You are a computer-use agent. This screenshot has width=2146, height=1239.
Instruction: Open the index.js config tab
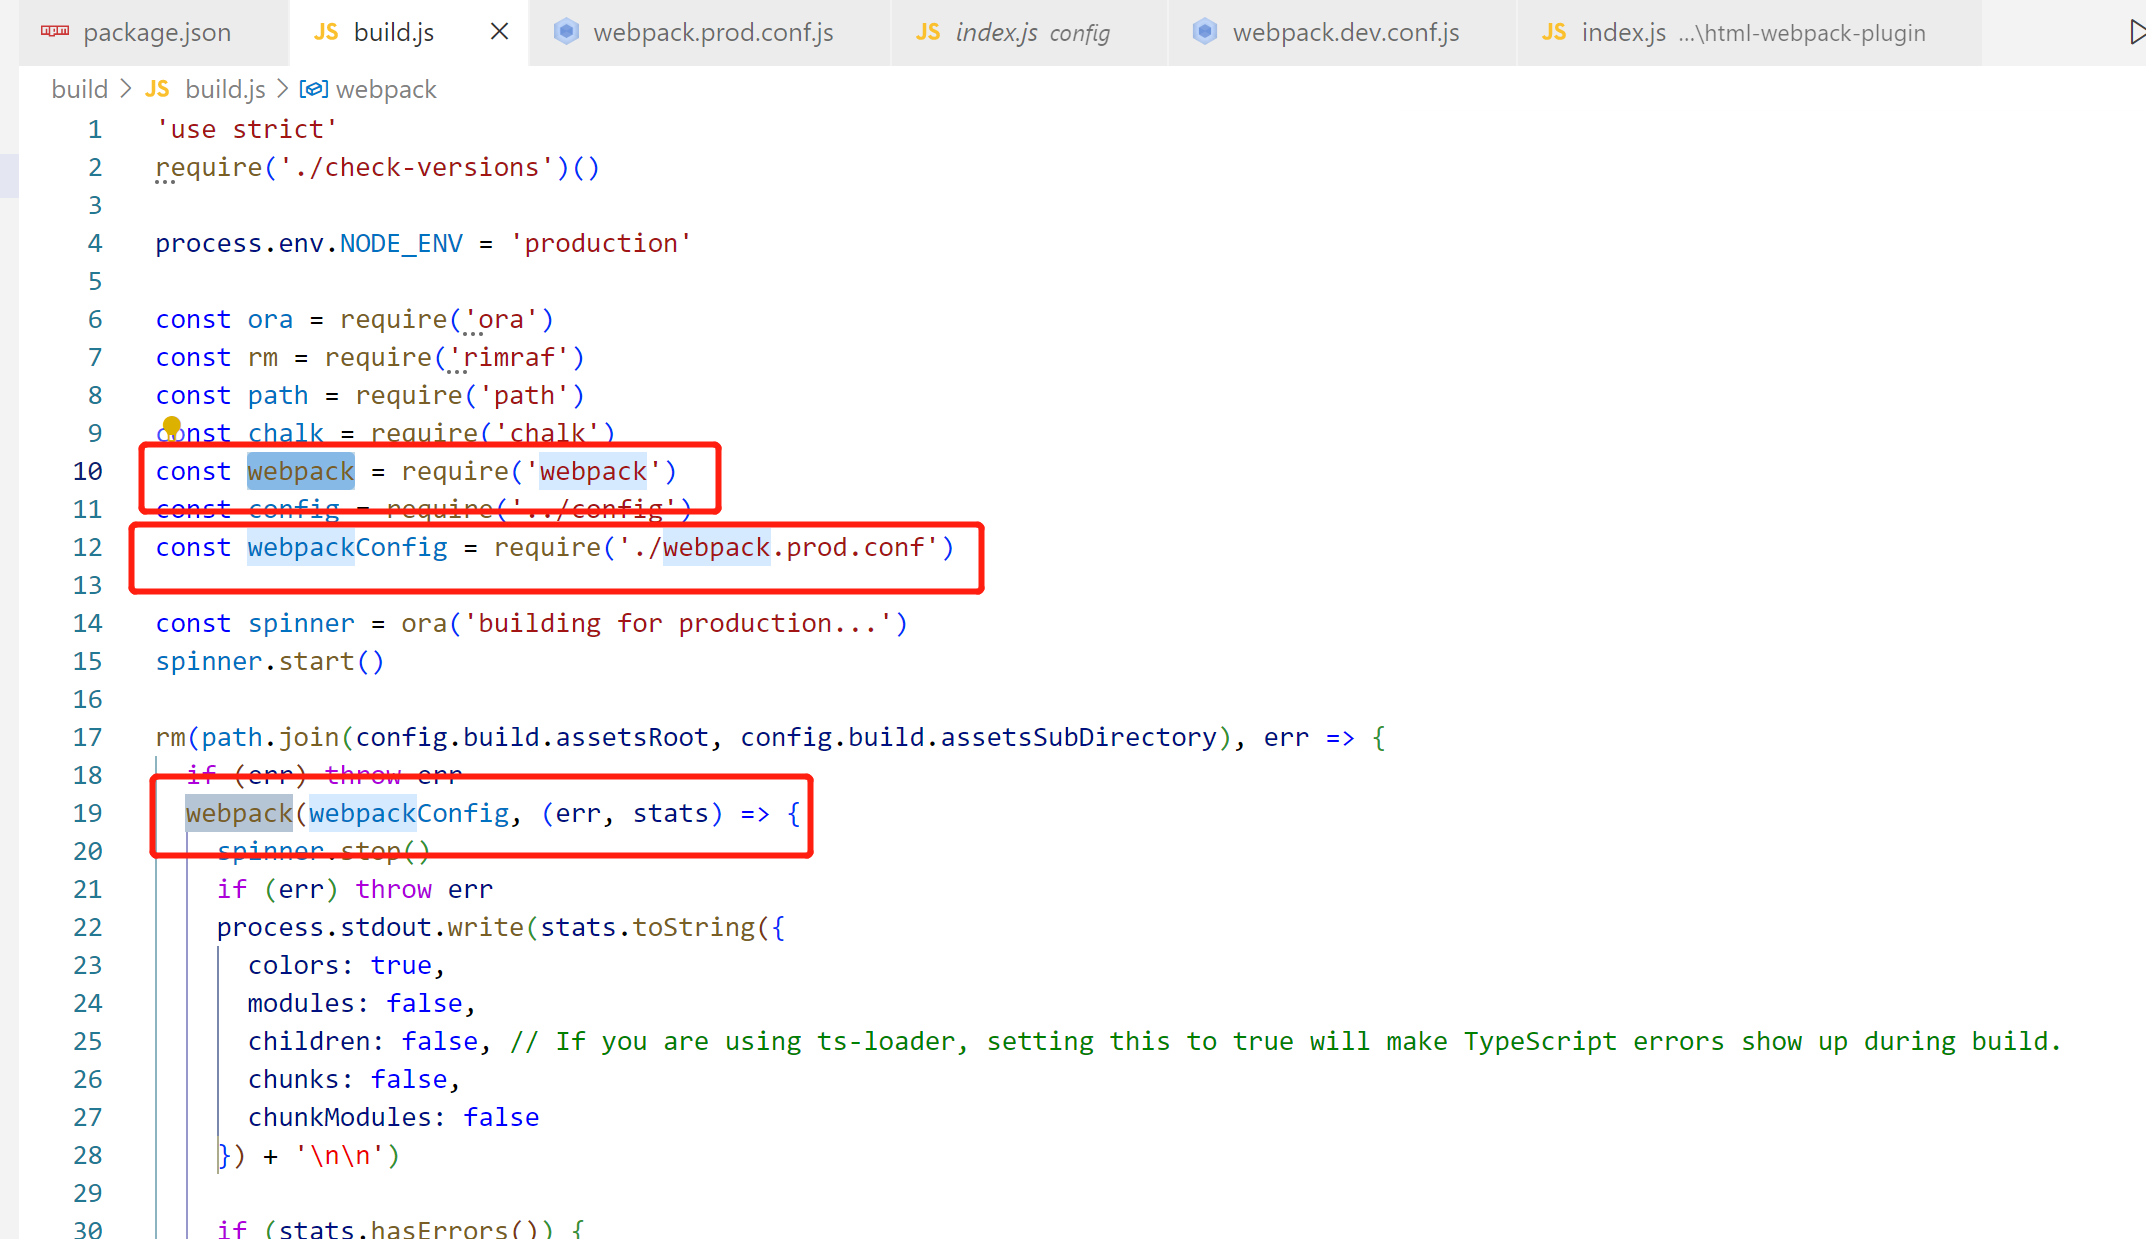1031,32
